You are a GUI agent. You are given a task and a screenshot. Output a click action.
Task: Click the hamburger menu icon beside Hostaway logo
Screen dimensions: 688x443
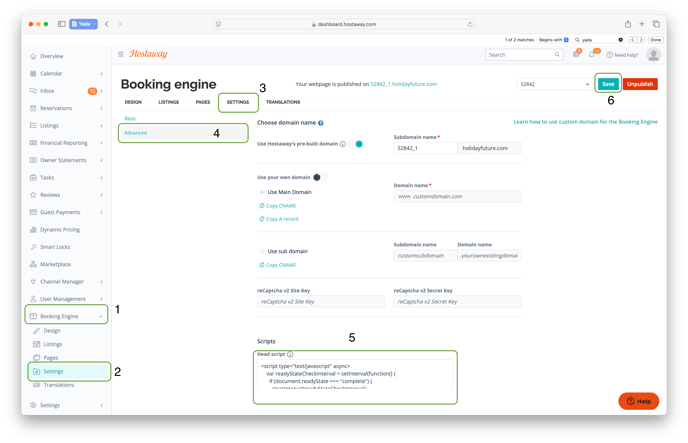(x=121, y=54)
